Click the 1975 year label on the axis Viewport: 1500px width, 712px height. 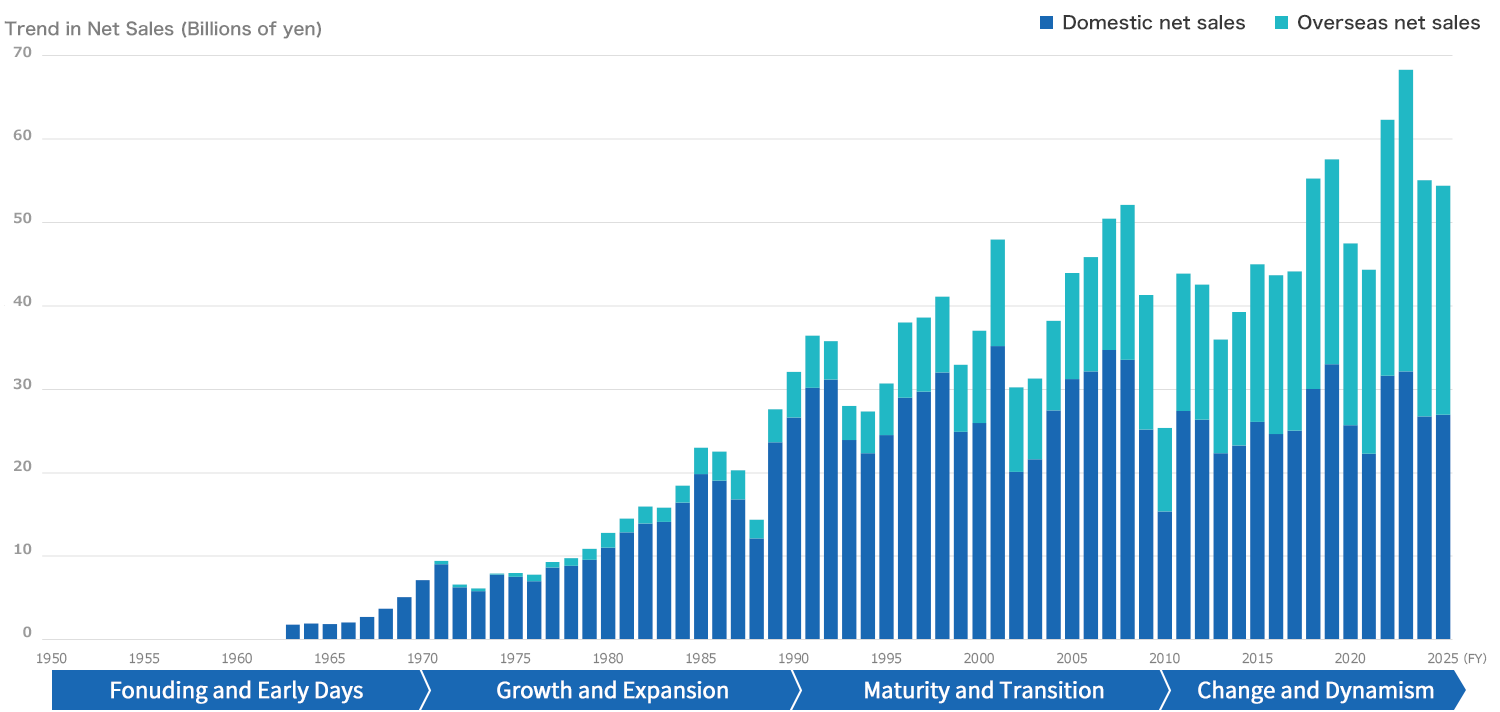(x=515, y=658)
